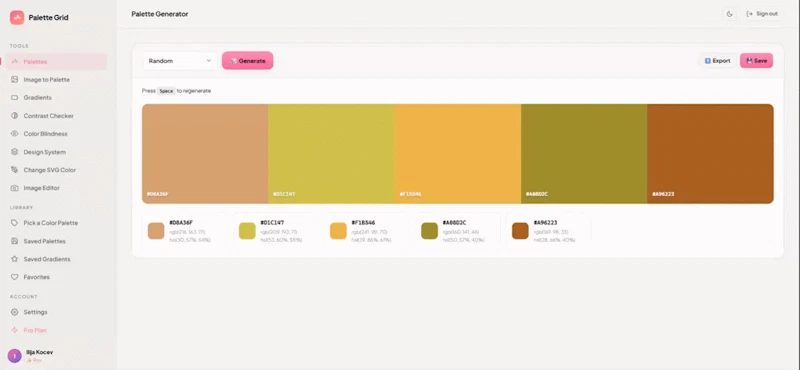Open the Random palette mode dropdown
Image resolution: width=800 pixels, height=370 pixels.
click(x=180, y=61)
